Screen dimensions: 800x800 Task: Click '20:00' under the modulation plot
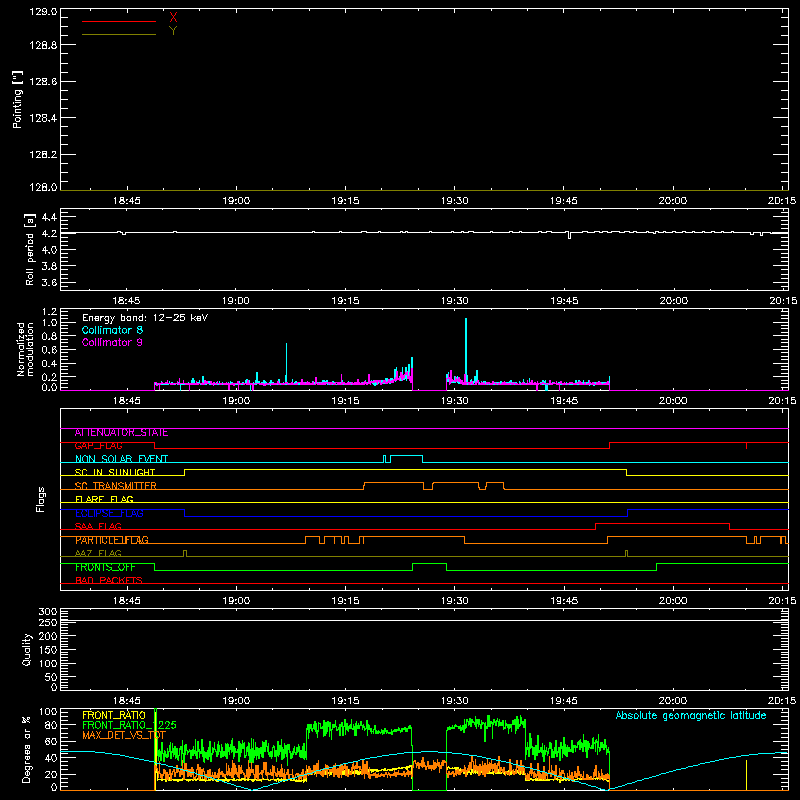point(673,401)
